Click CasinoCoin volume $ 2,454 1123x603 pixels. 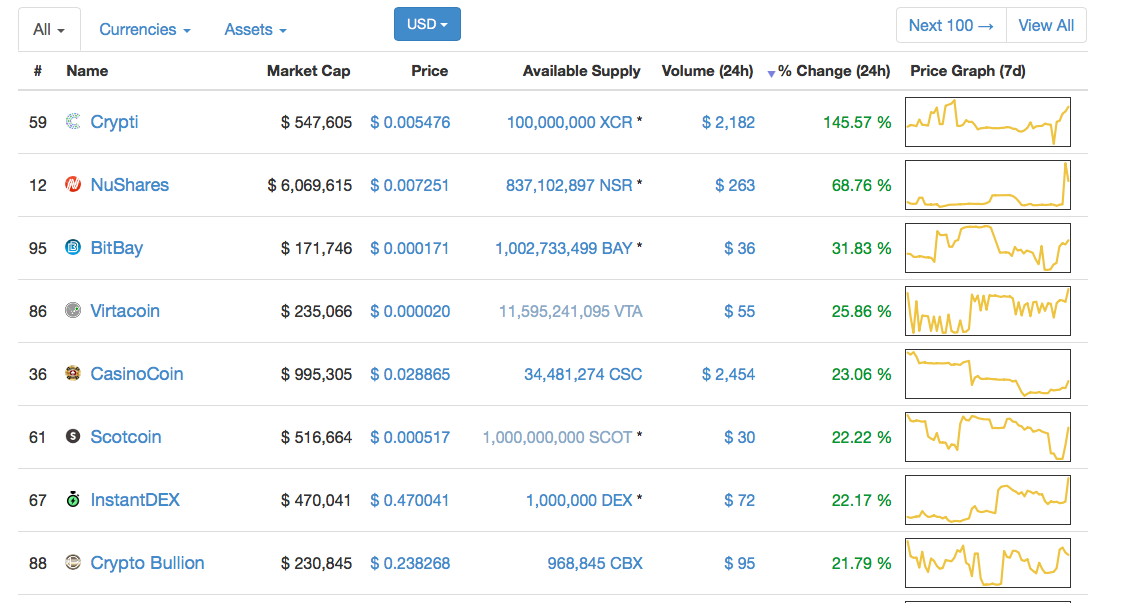pos(728,375)
